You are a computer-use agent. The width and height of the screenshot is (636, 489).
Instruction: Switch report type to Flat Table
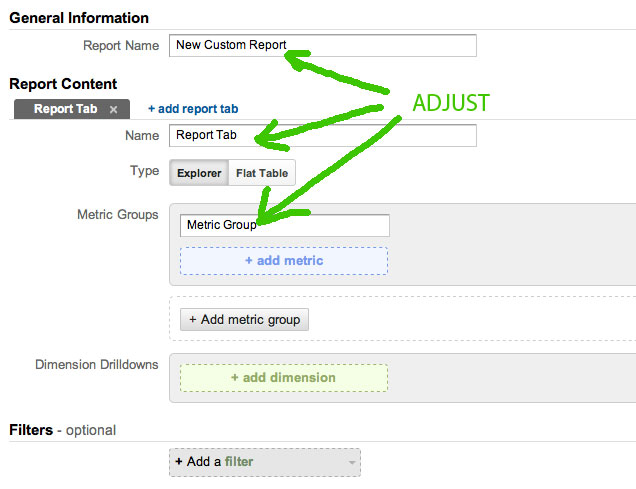[262, 173]
